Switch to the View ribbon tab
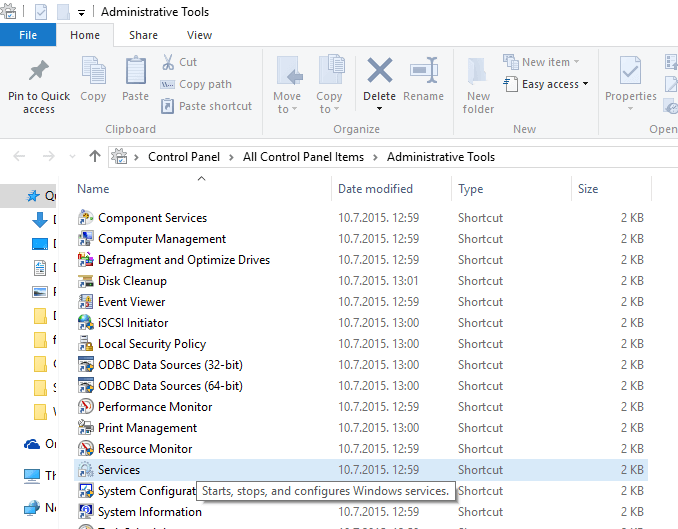 [199, 35]
